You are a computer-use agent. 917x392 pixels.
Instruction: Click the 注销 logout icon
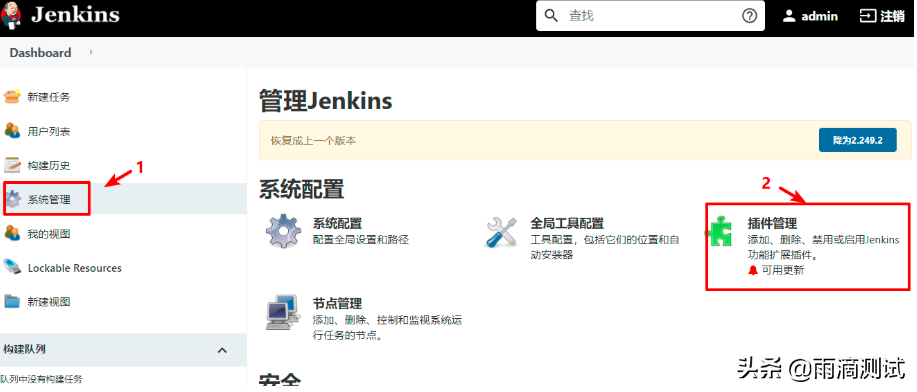point(867,16)
